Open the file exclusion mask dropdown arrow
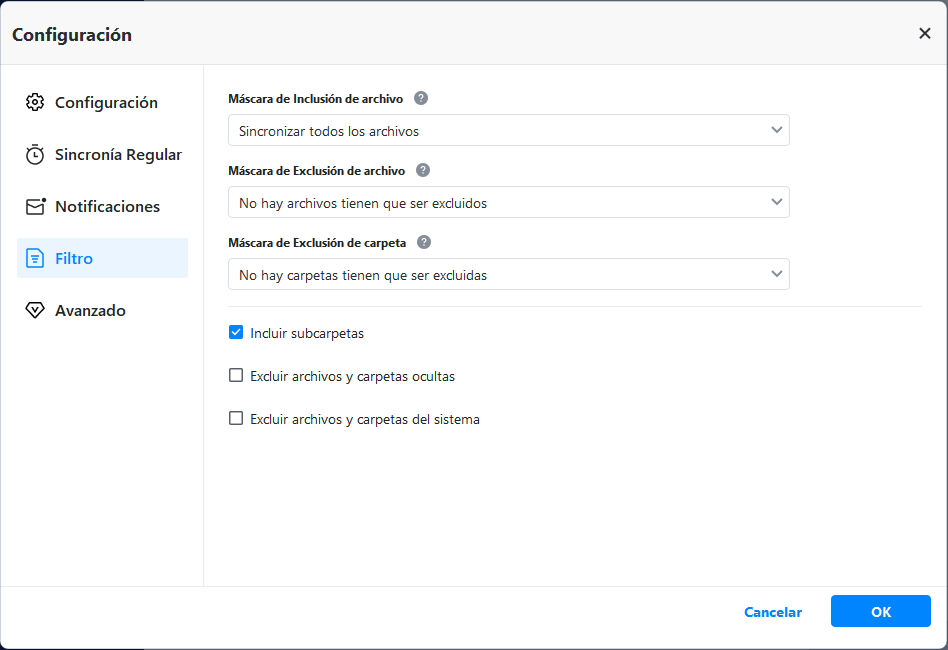Screen dimensions: 948x650 pos(776,202)
